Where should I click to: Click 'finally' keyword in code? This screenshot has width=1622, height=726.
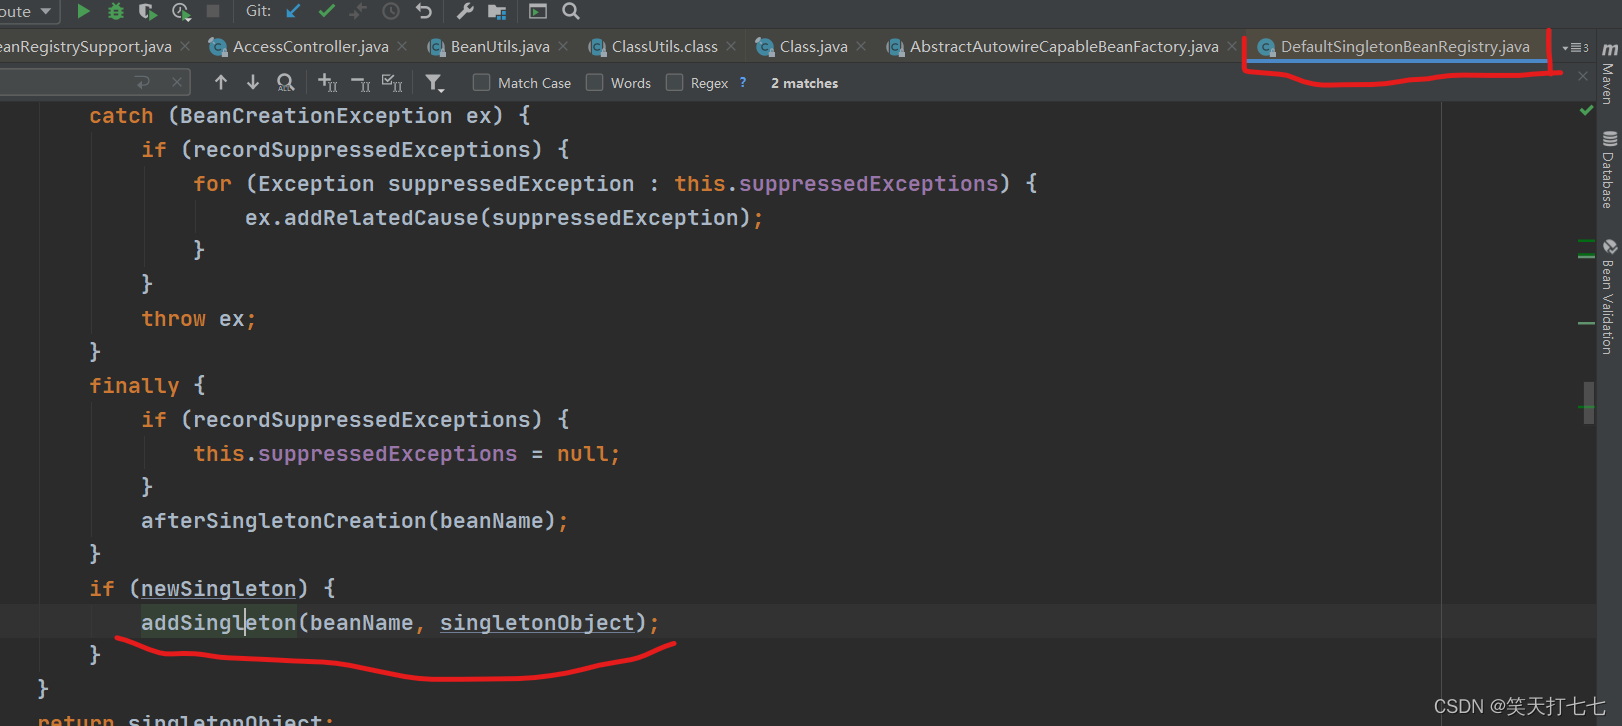pos(134,385)
